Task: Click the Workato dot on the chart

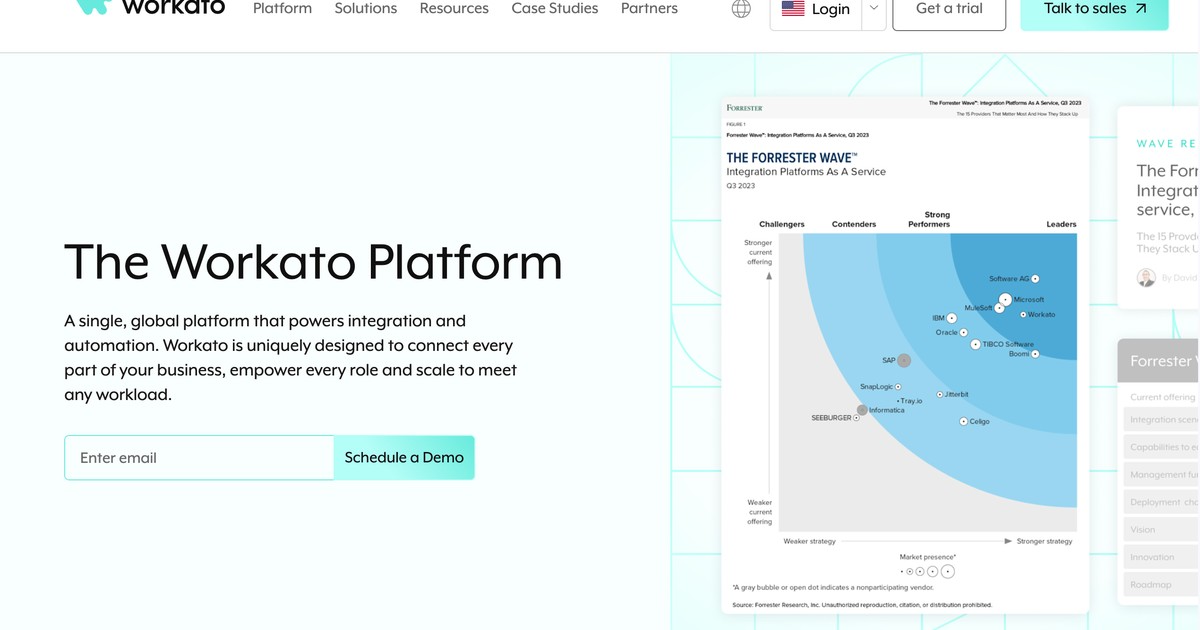Action: tap(1023, 315)
